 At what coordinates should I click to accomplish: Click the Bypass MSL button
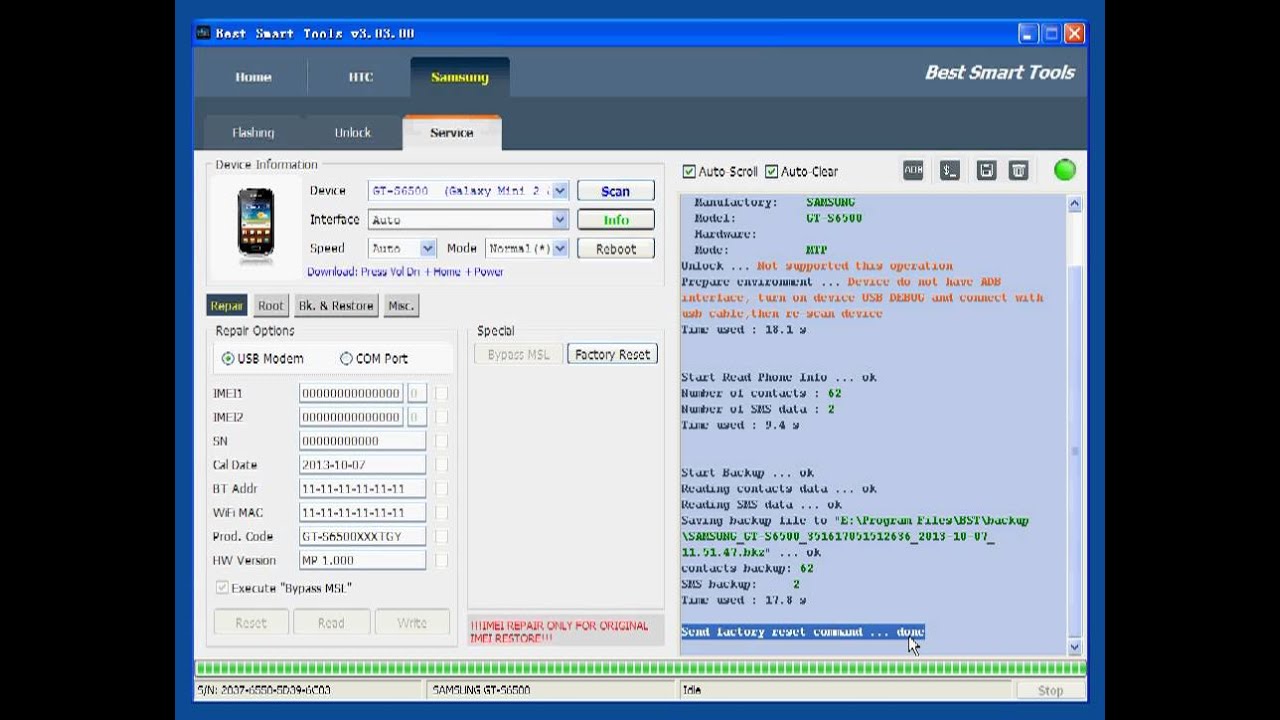pyautogui.click(x=518, y=354)
